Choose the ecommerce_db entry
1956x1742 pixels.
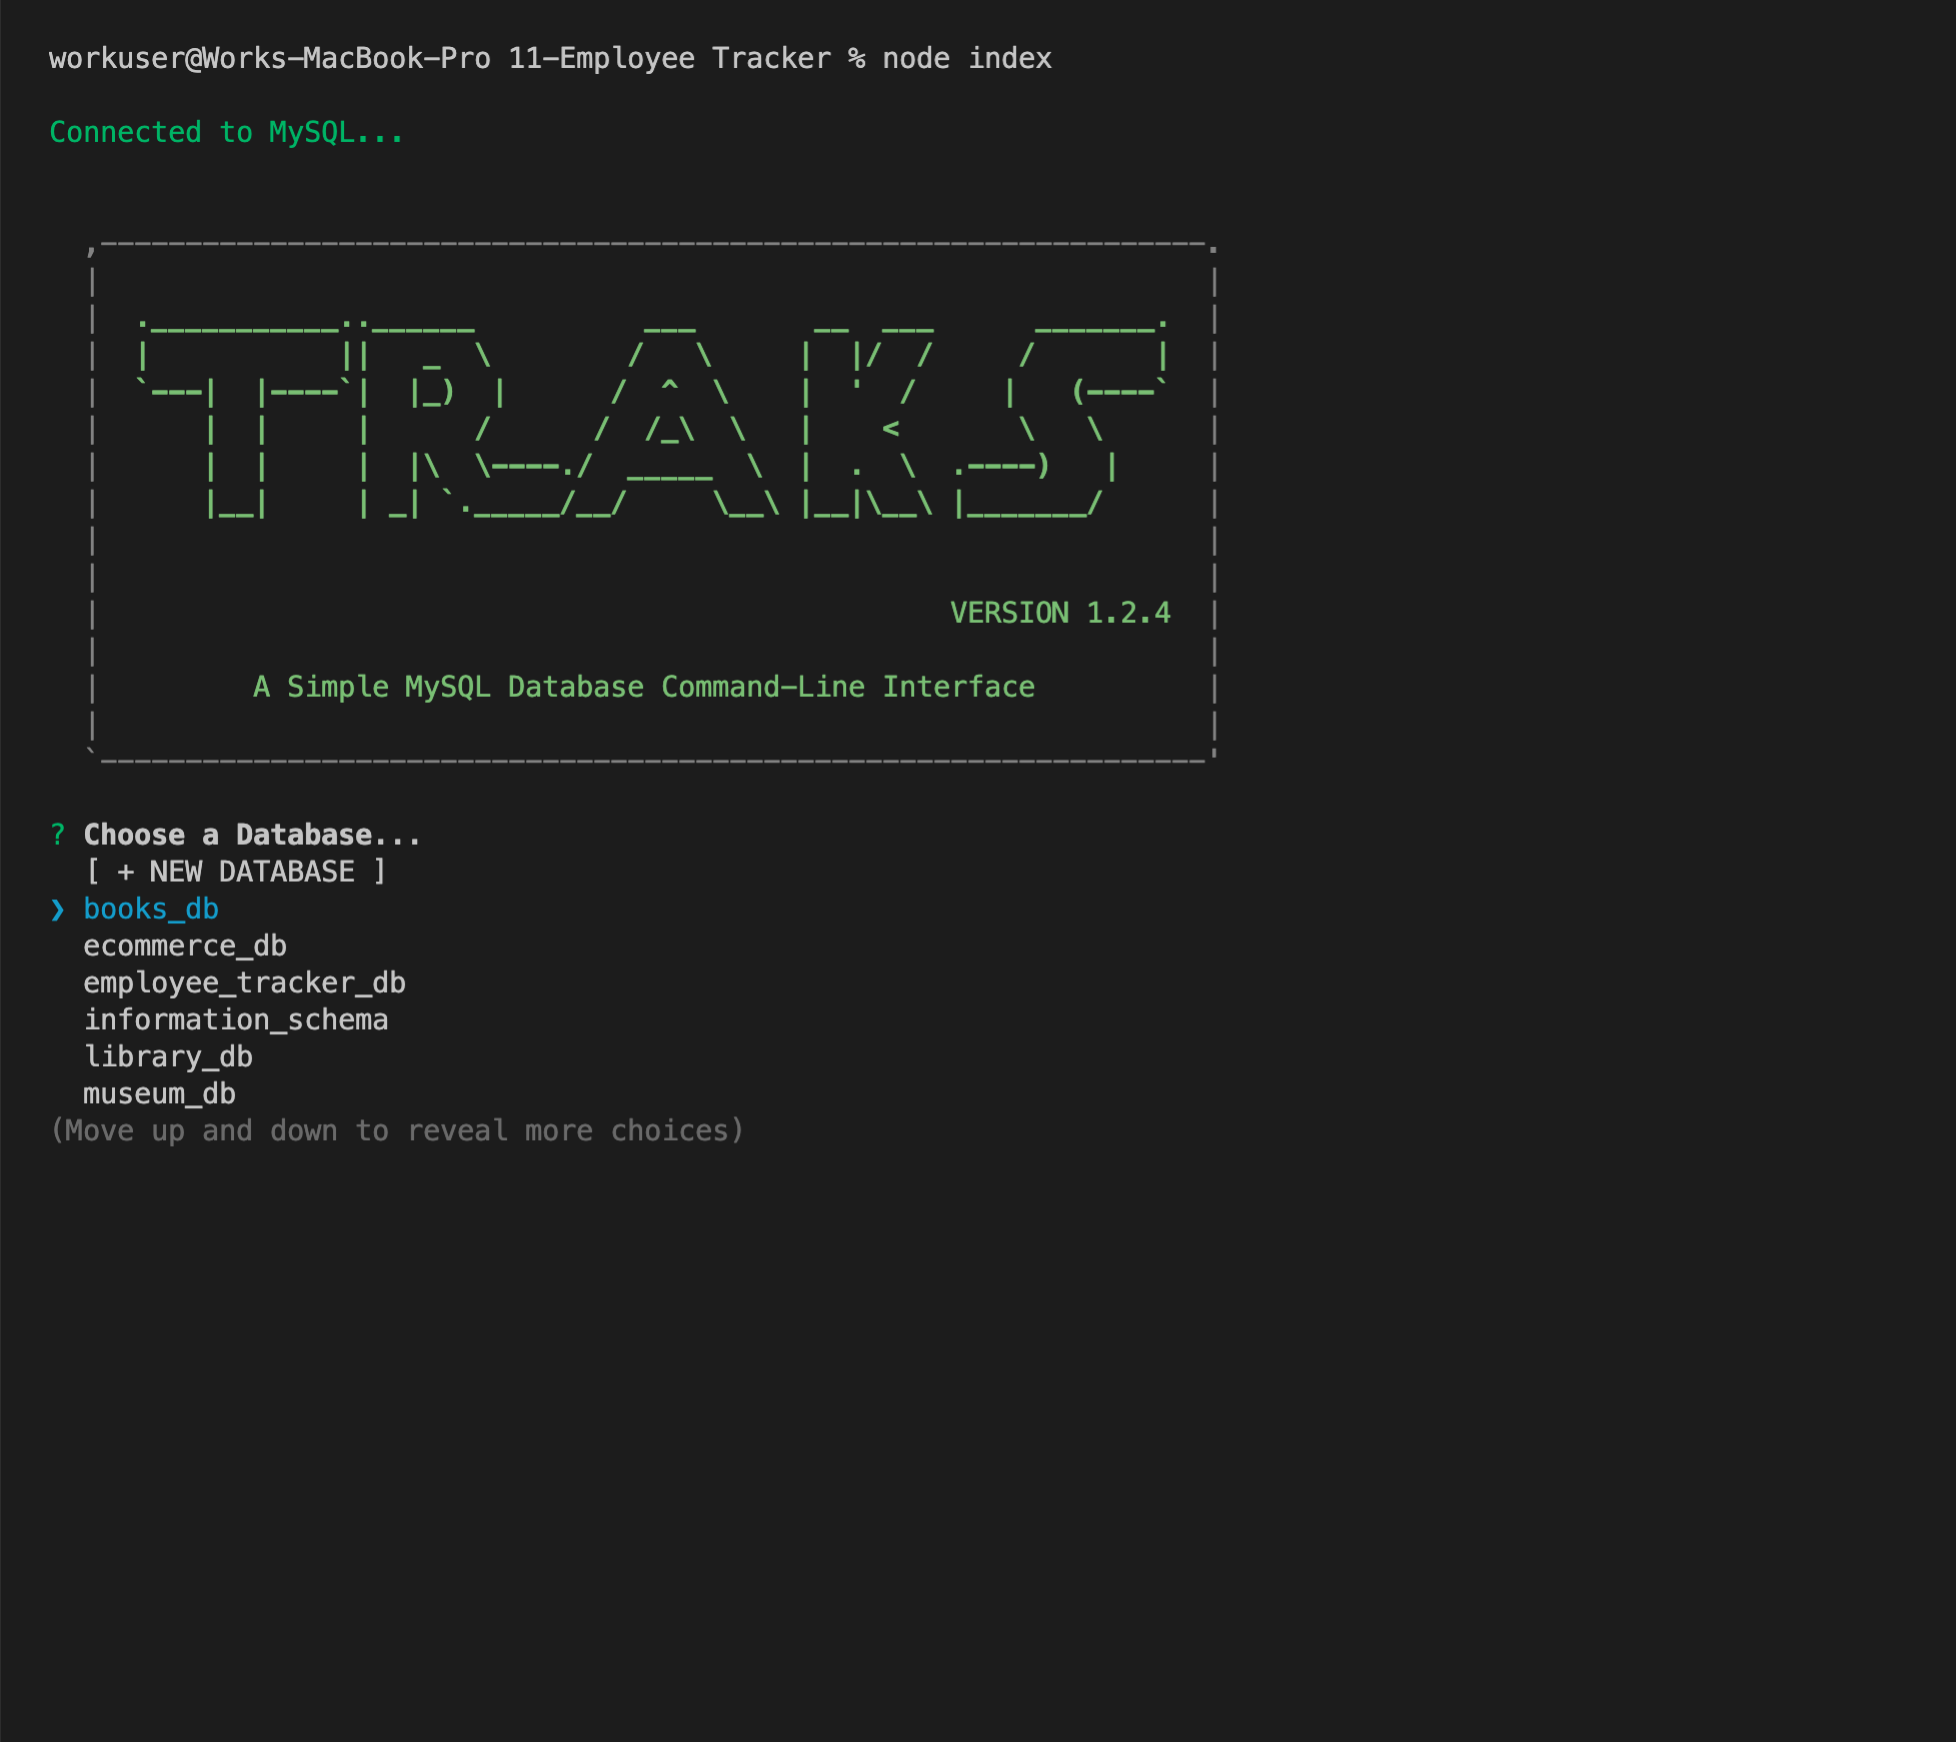point(184,946)
